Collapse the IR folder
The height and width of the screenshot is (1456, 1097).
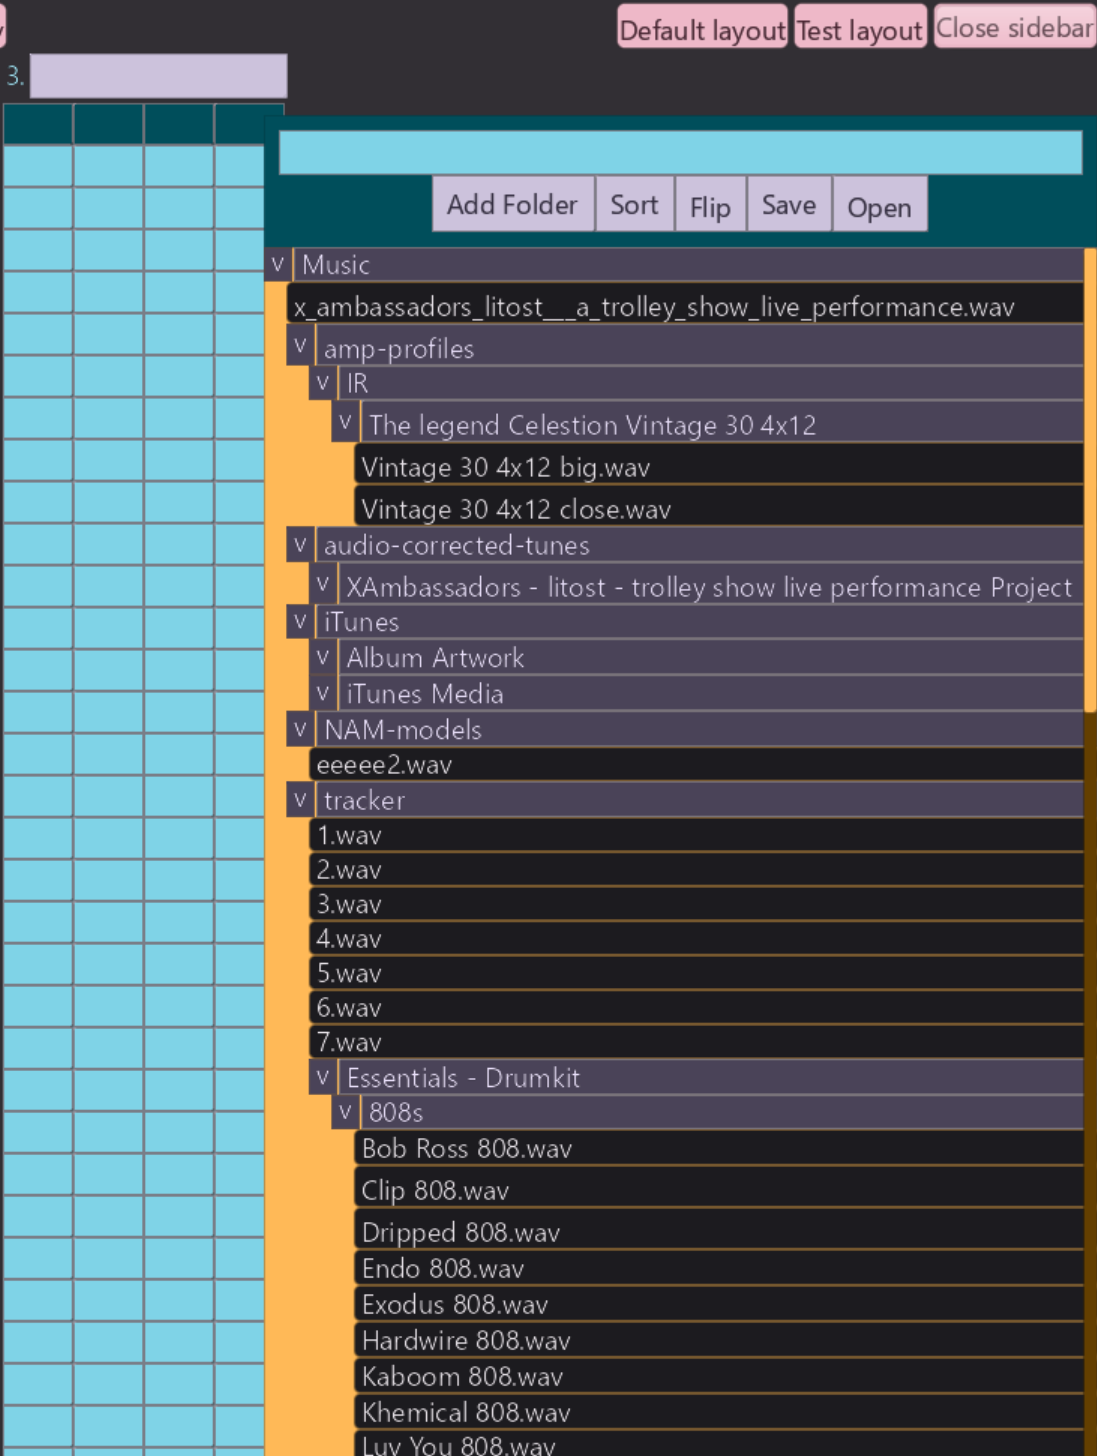[x=322, y=382]
